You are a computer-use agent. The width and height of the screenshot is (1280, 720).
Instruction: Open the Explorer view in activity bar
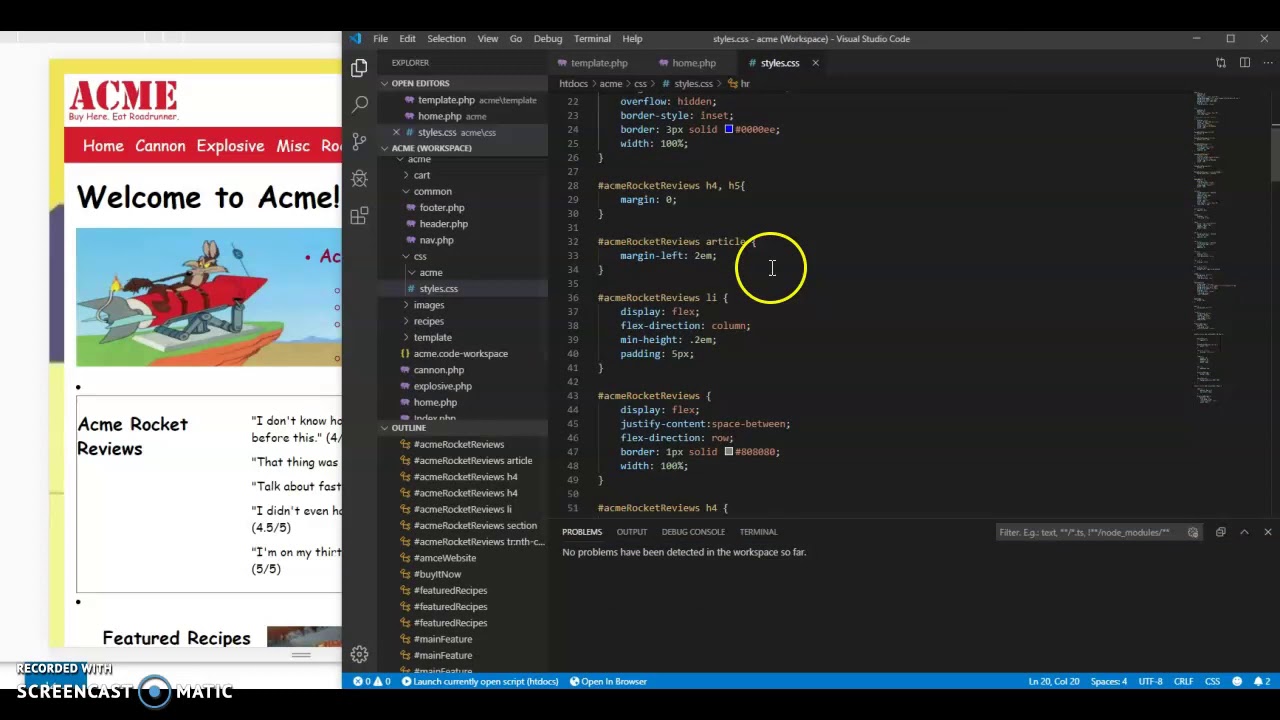click(359, 67)
